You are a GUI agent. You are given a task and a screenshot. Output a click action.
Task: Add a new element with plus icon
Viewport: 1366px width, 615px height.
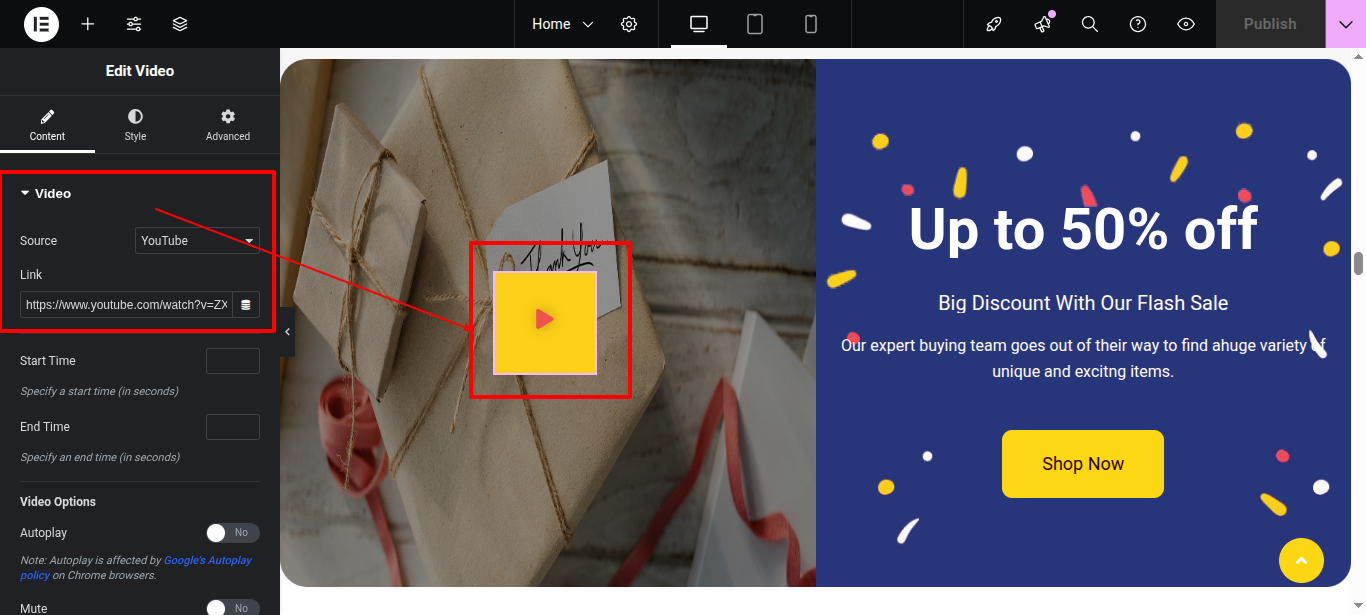(x=88, y=24)
